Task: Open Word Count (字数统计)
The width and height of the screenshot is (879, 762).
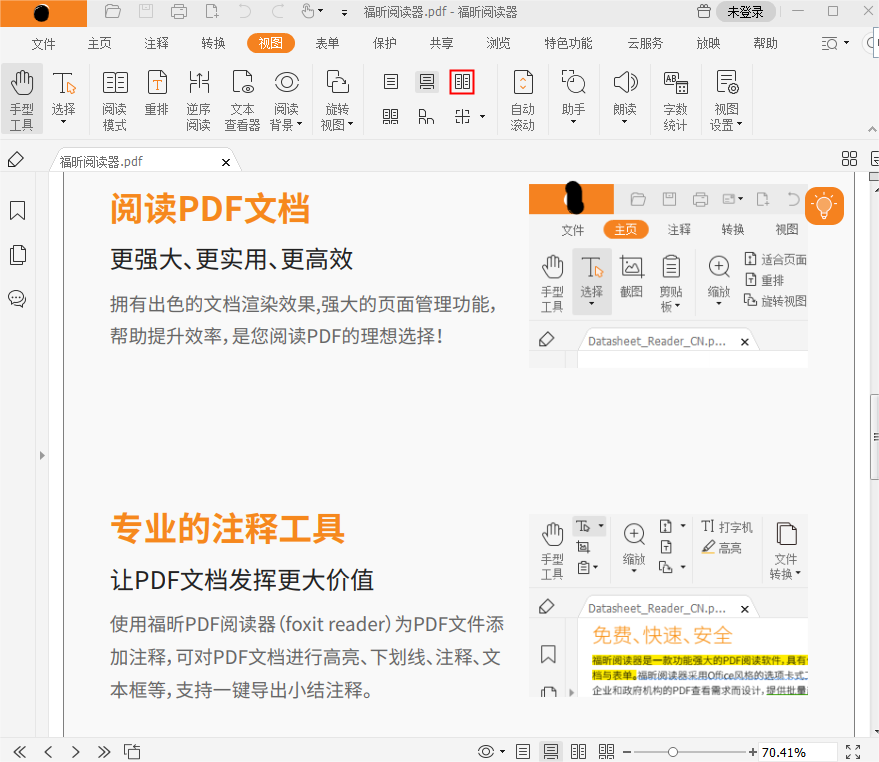Action: pyautogui.click(x=675, y=97)
